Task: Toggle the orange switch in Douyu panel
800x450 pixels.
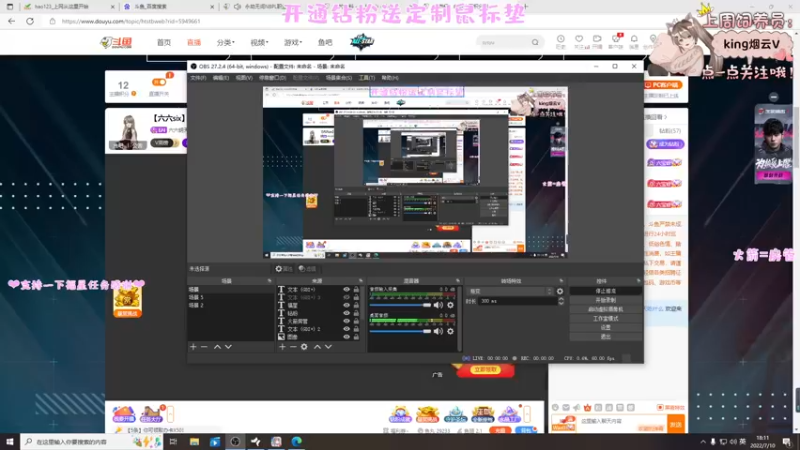Action: tap(159, 82)
